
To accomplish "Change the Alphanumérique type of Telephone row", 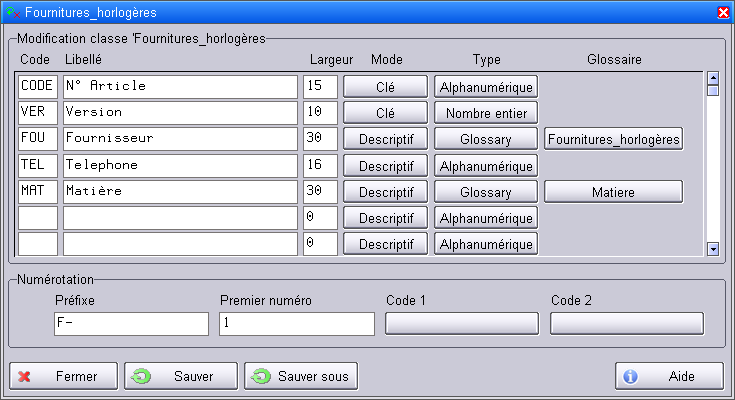I will point(486,166).
